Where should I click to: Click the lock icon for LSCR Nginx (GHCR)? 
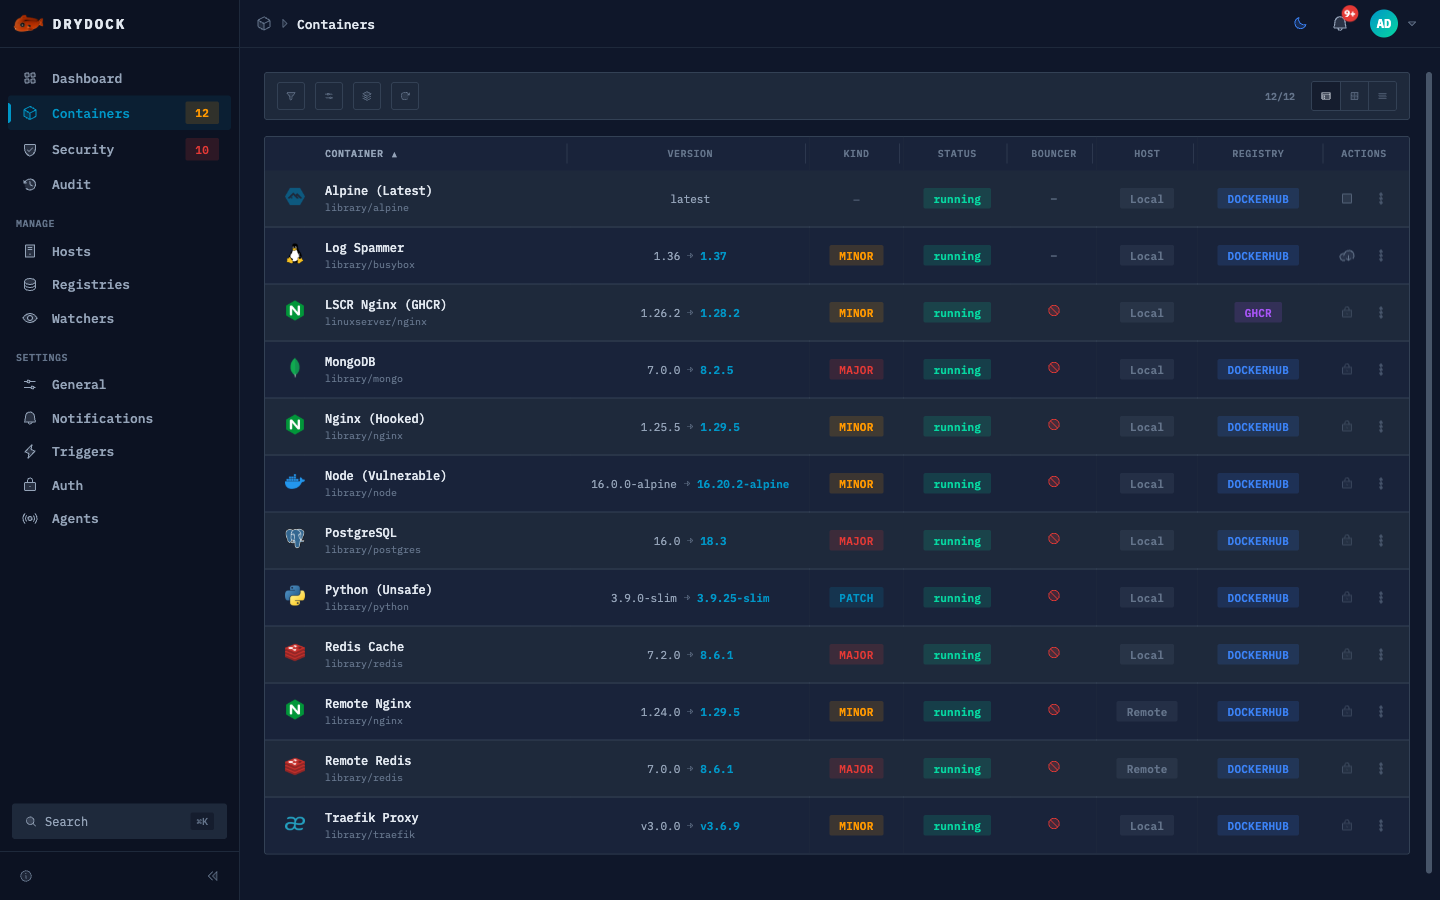(x=1347, y=313)
